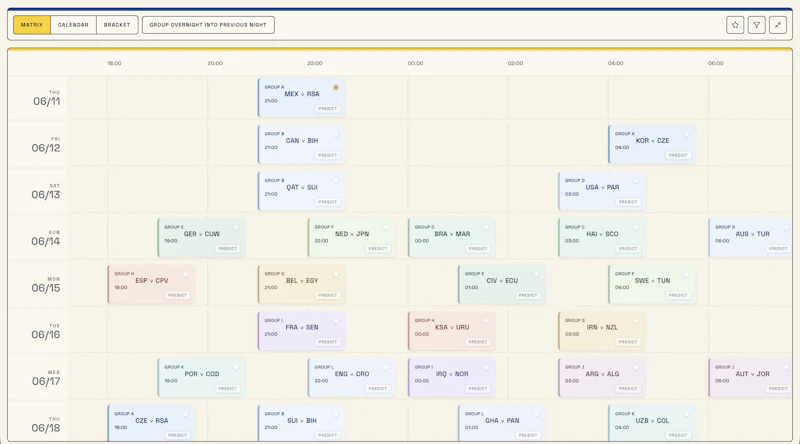Click the IRN v NZL match title

[602, 328]
